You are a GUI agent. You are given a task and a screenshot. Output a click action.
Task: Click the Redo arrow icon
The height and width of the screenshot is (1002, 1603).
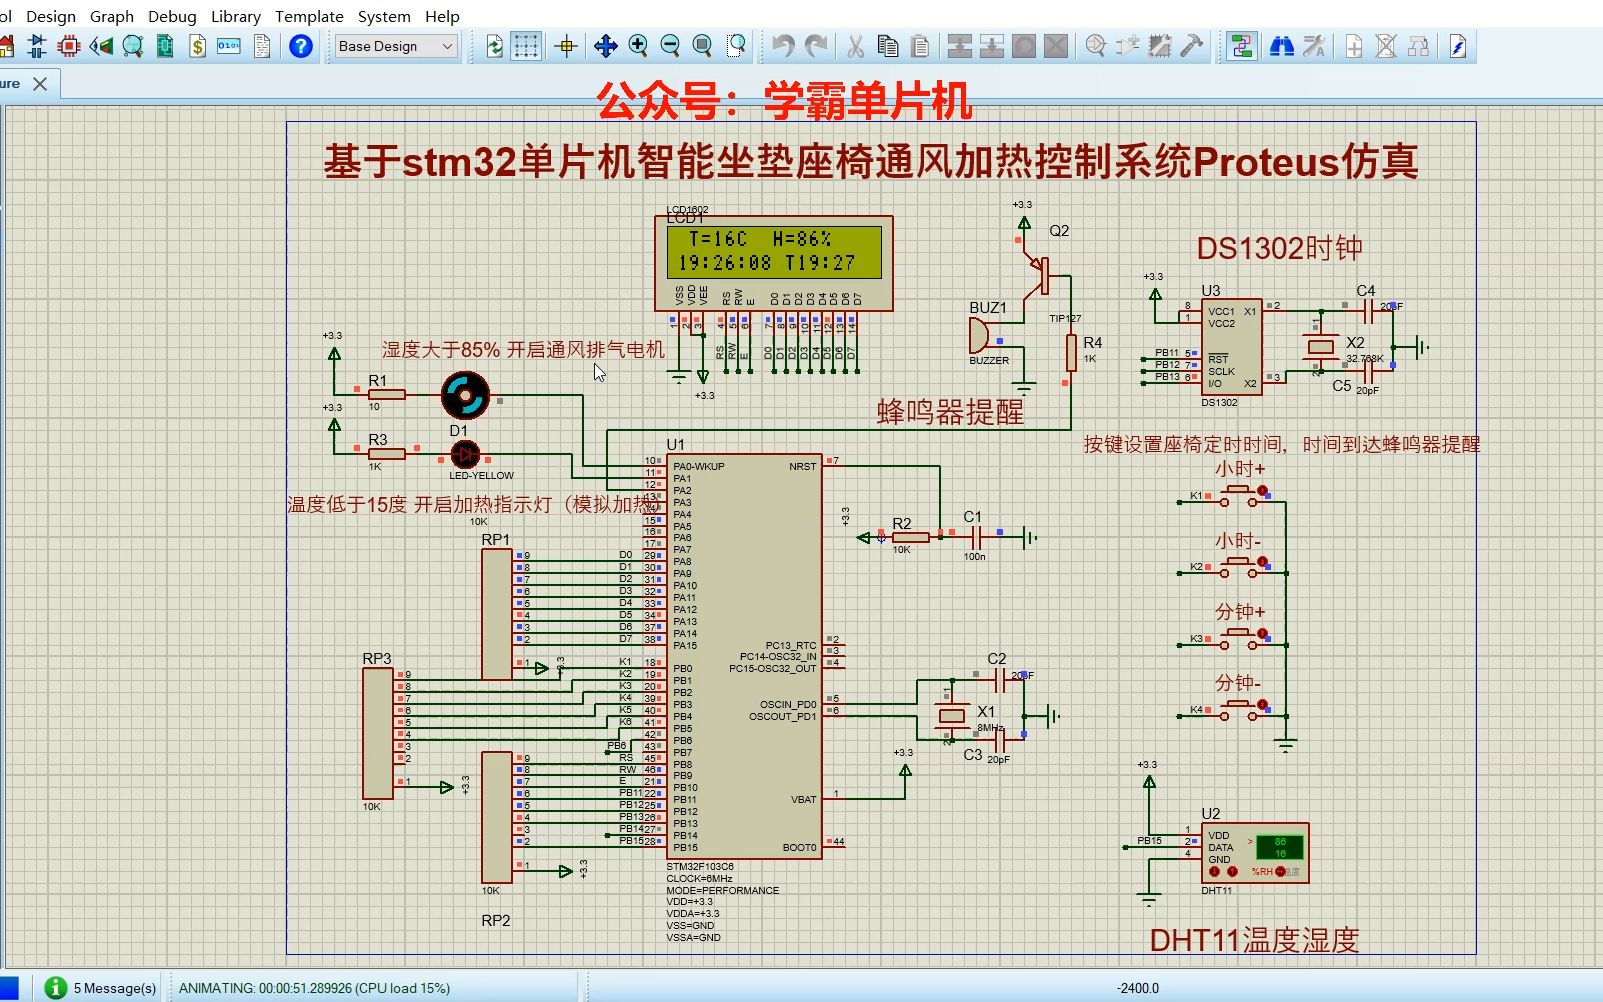pyautogui.click(x=816, y=46)
